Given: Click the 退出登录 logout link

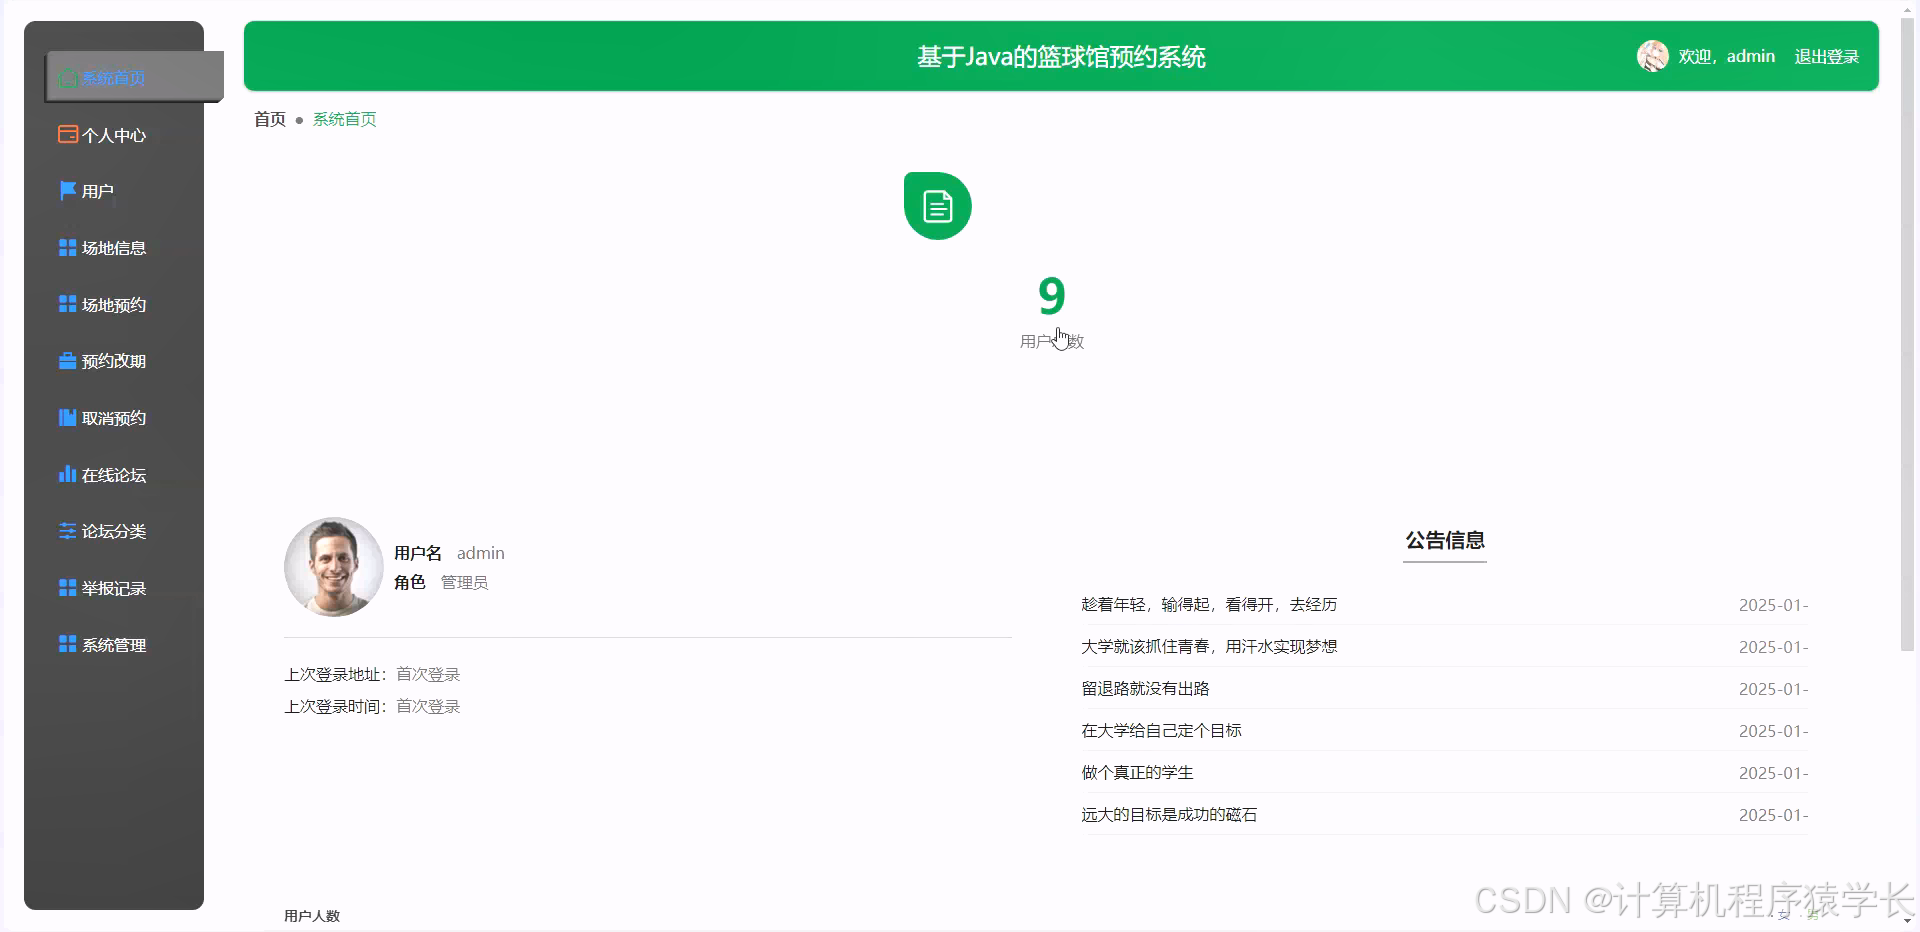Looking at the screenshot, I should pos(1827,56).
